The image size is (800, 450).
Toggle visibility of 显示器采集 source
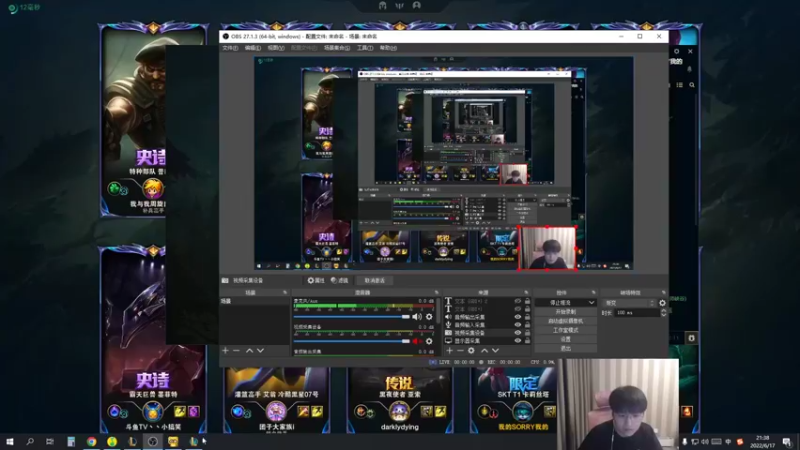pyautogui.click(x=518, y=340)
